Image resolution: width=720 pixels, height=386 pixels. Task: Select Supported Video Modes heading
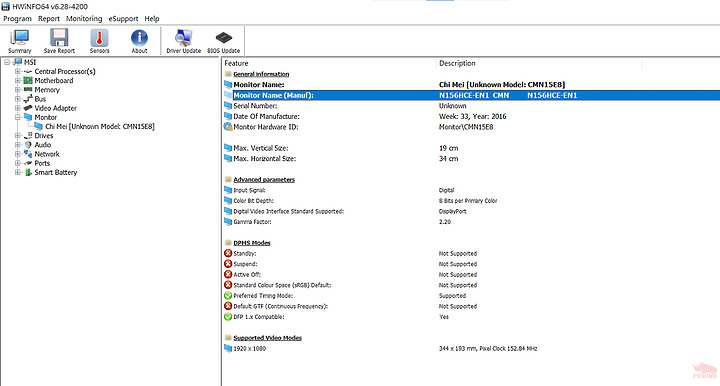(267, 338)
